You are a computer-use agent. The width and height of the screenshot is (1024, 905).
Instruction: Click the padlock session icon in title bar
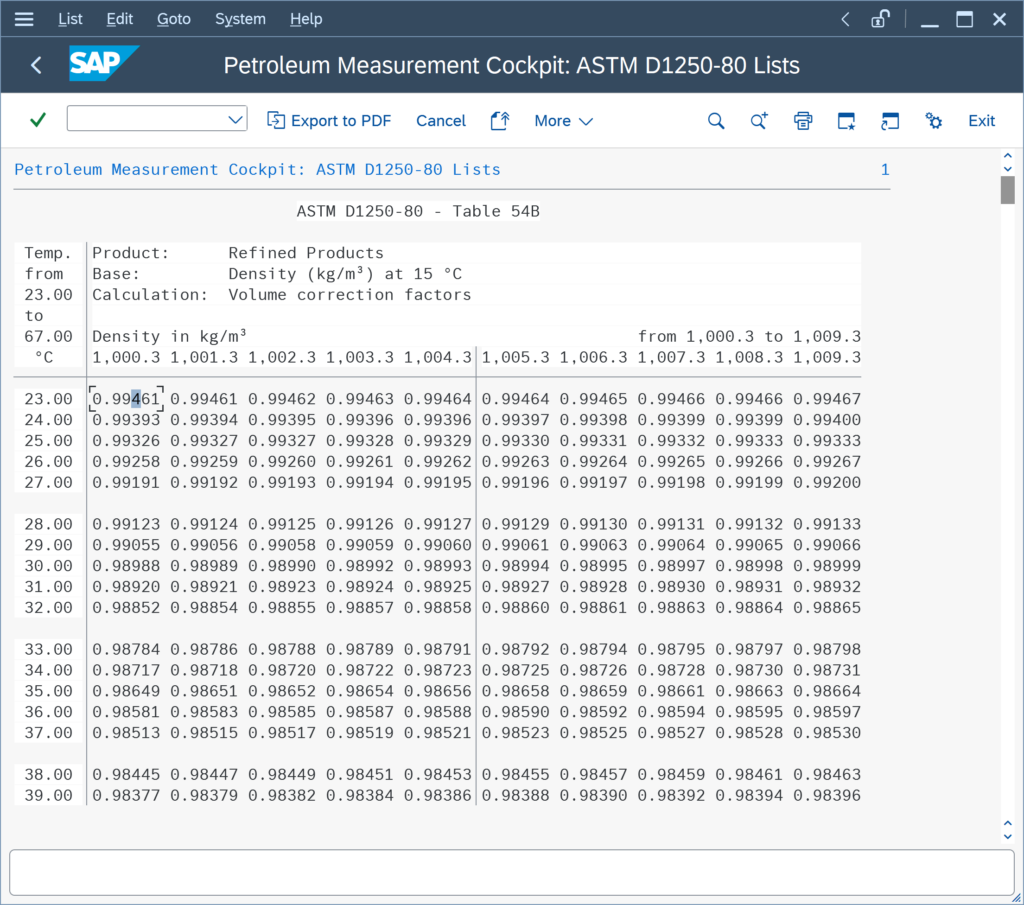[880, 19]
